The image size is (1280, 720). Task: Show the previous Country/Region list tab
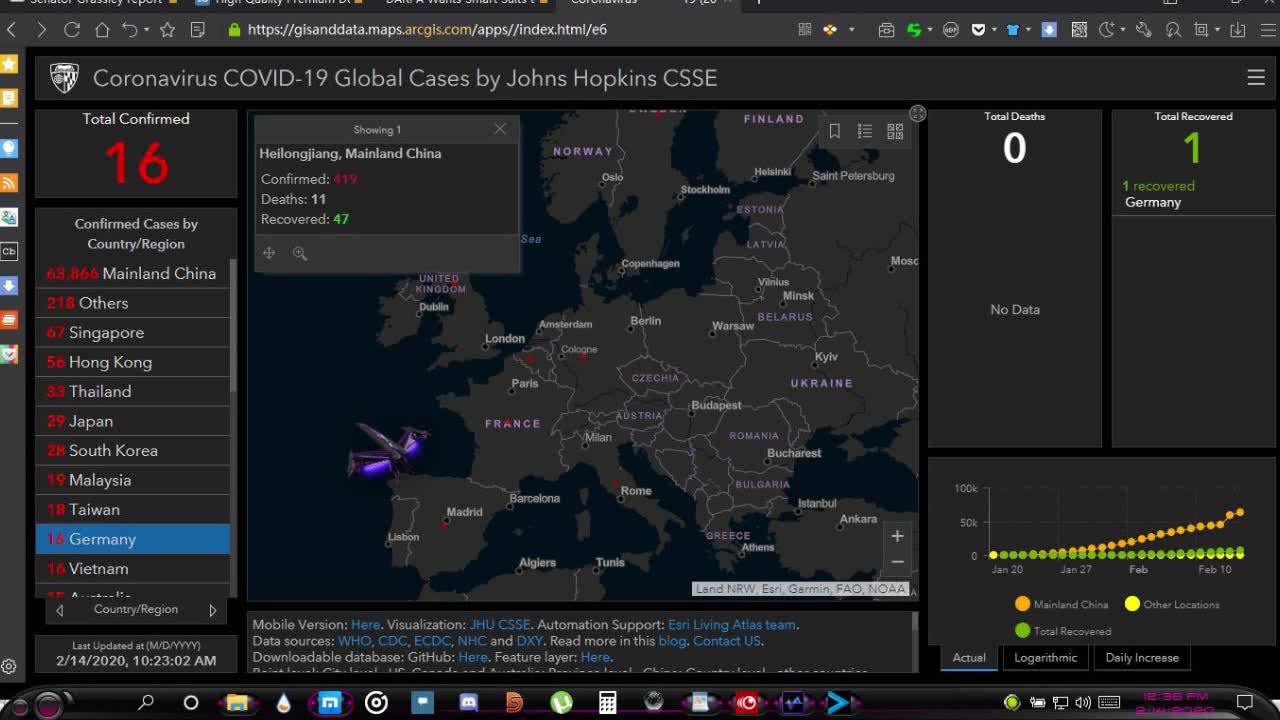tap(59, 610)
